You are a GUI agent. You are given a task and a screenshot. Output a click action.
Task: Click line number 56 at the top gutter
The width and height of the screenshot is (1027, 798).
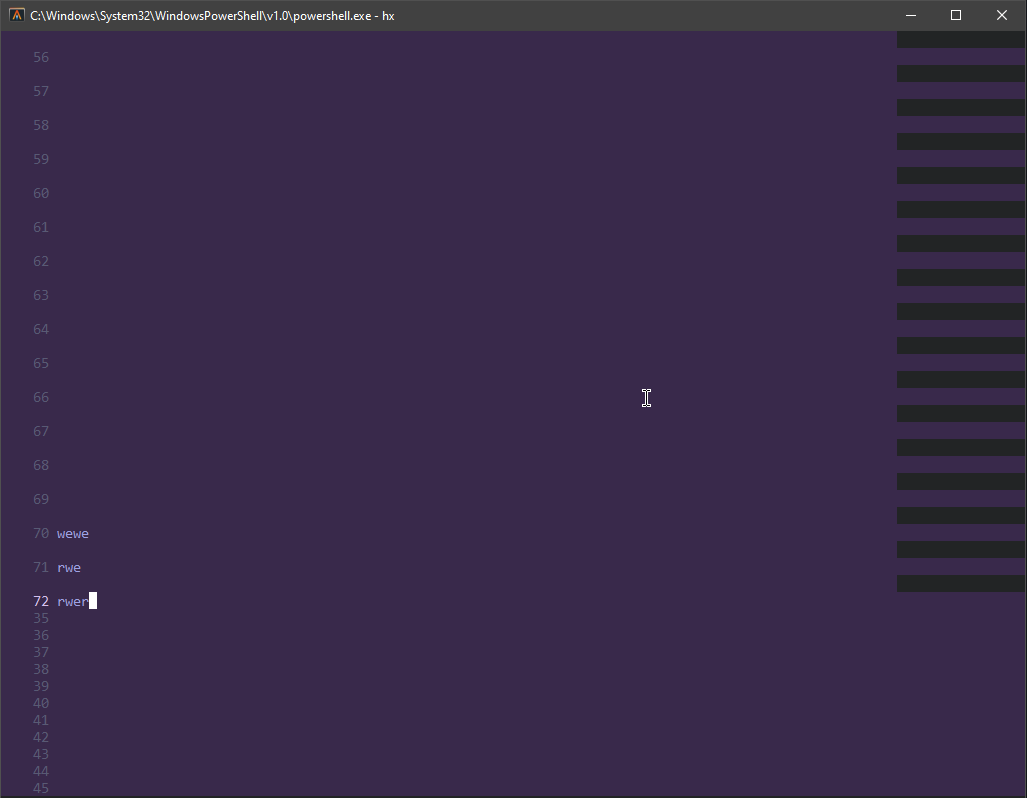point(40,57)
